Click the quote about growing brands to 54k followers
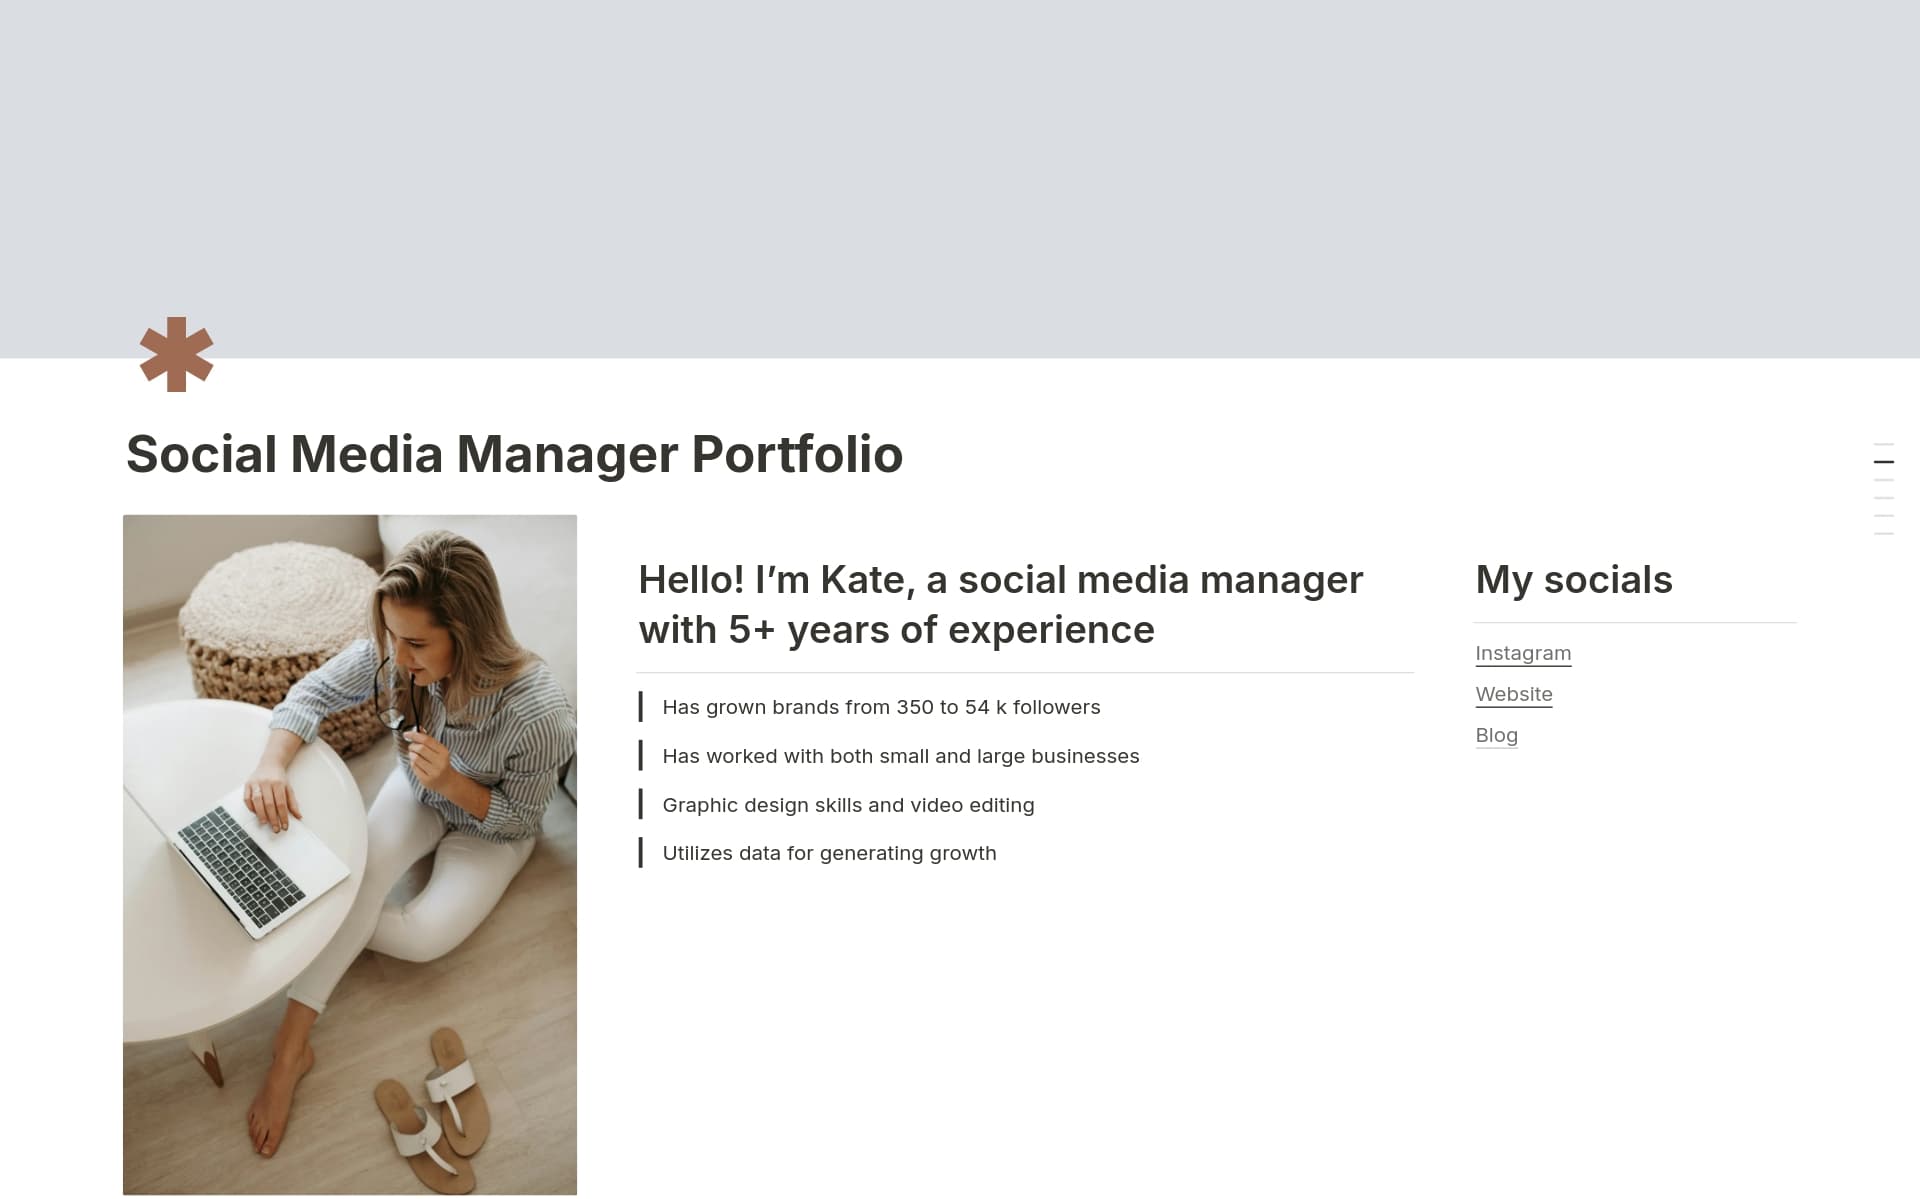This screenshot has width=1920, height=1199. click(880, 707)
